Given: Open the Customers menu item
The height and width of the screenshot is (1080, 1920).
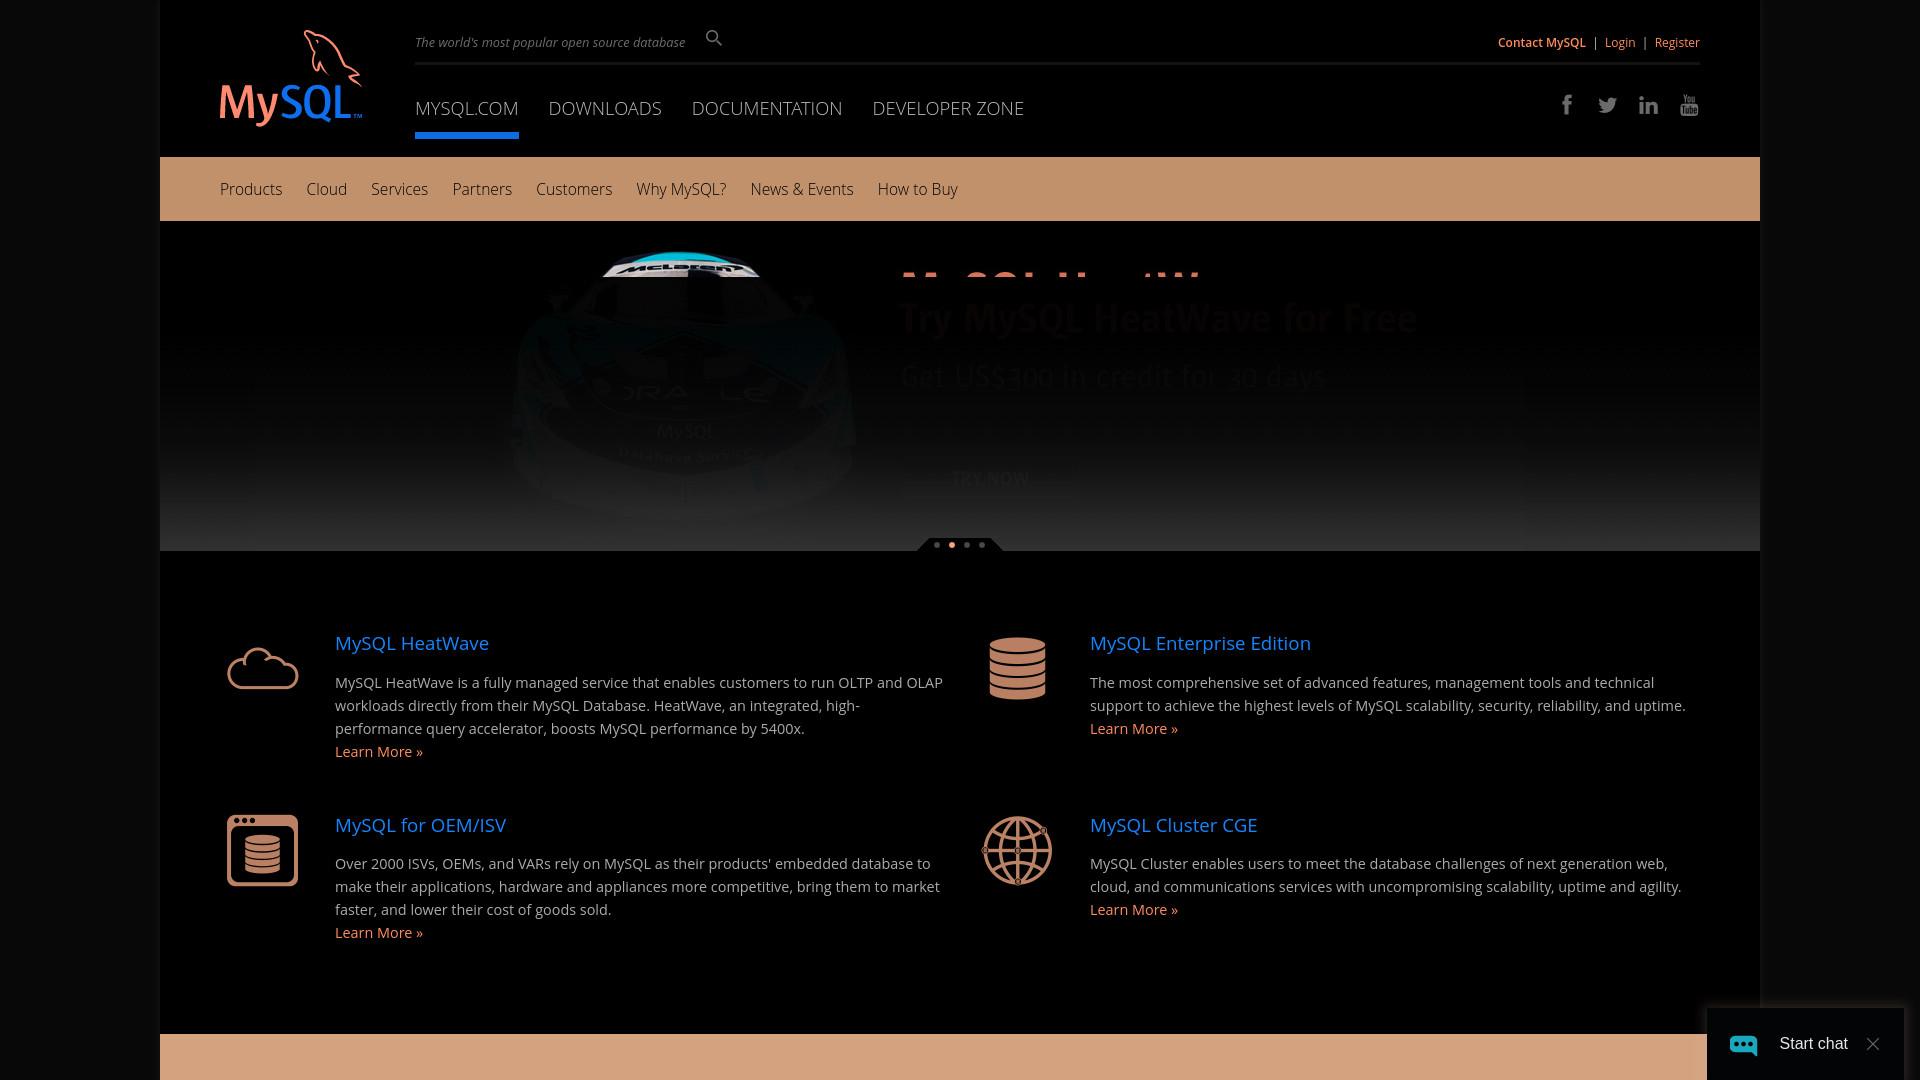Looking at the screenshot, I should 574,189.
